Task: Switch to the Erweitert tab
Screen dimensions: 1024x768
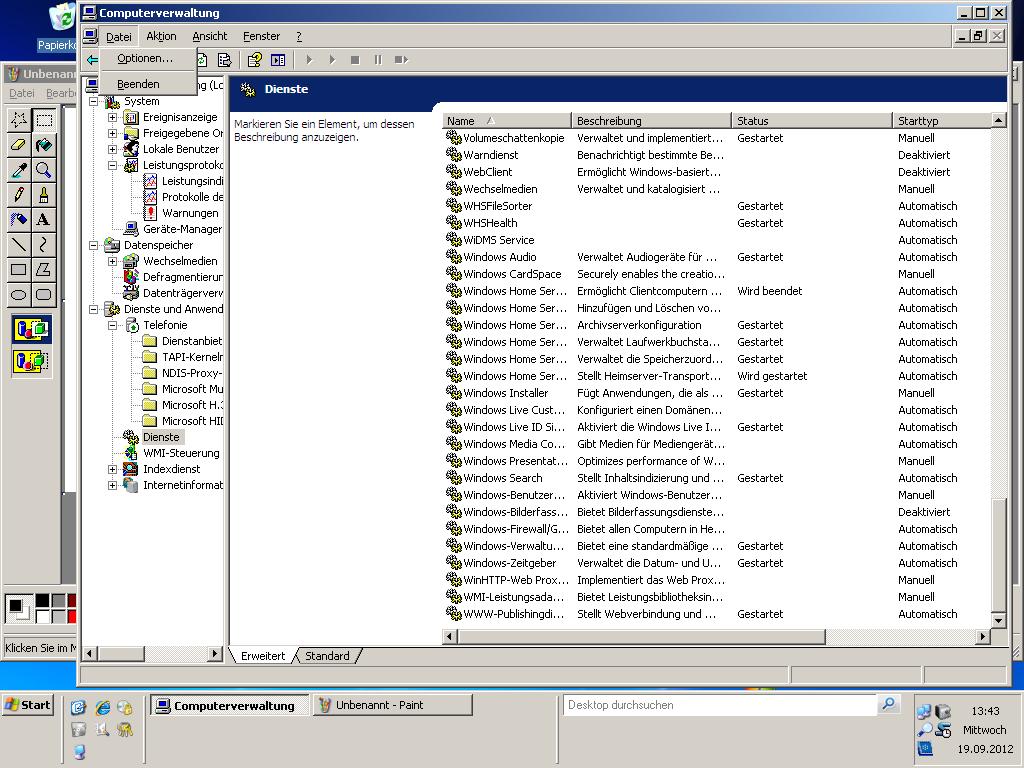Action: pyautogui.click(x=263, y=656)
